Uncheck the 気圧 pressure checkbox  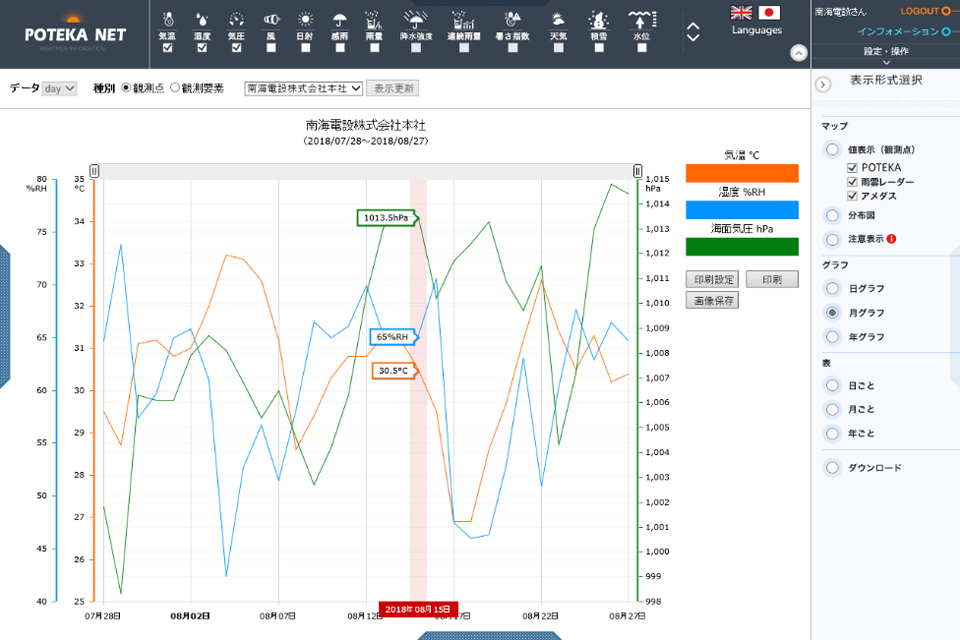pos(236,48)
